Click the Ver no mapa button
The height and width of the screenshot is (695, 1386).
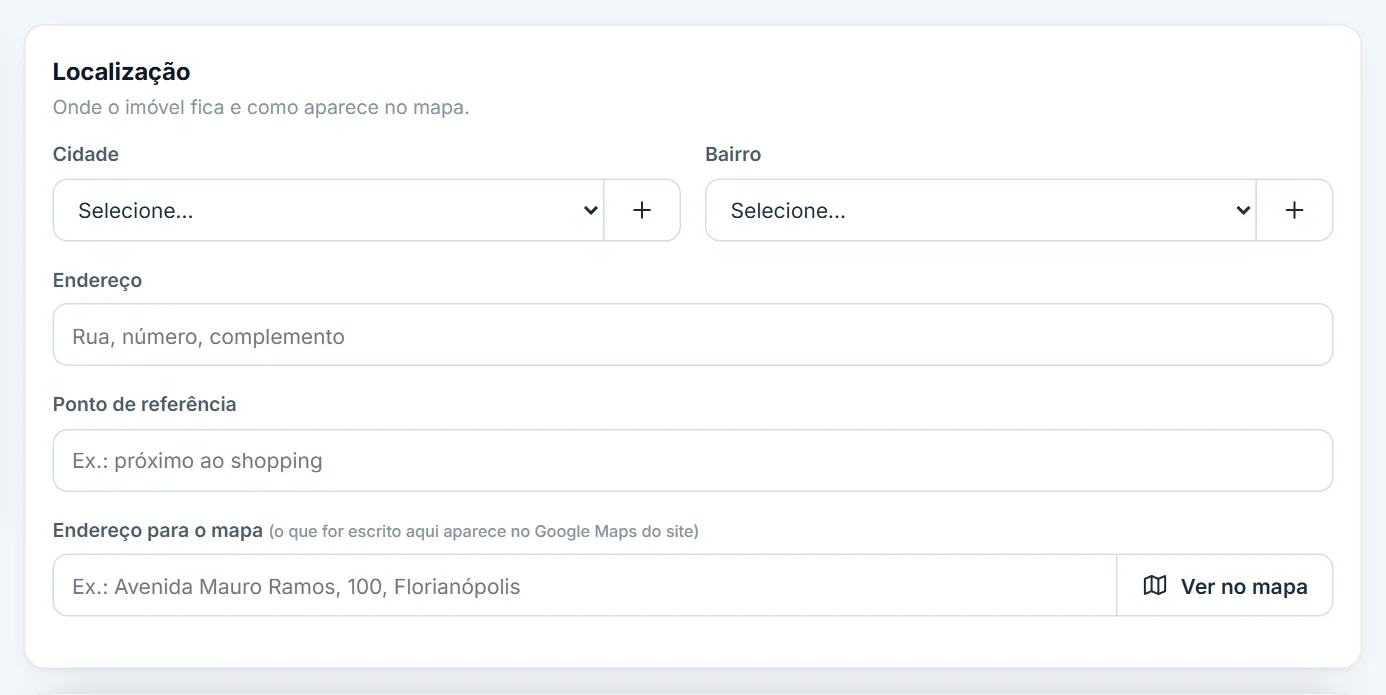pos(1225,586)
